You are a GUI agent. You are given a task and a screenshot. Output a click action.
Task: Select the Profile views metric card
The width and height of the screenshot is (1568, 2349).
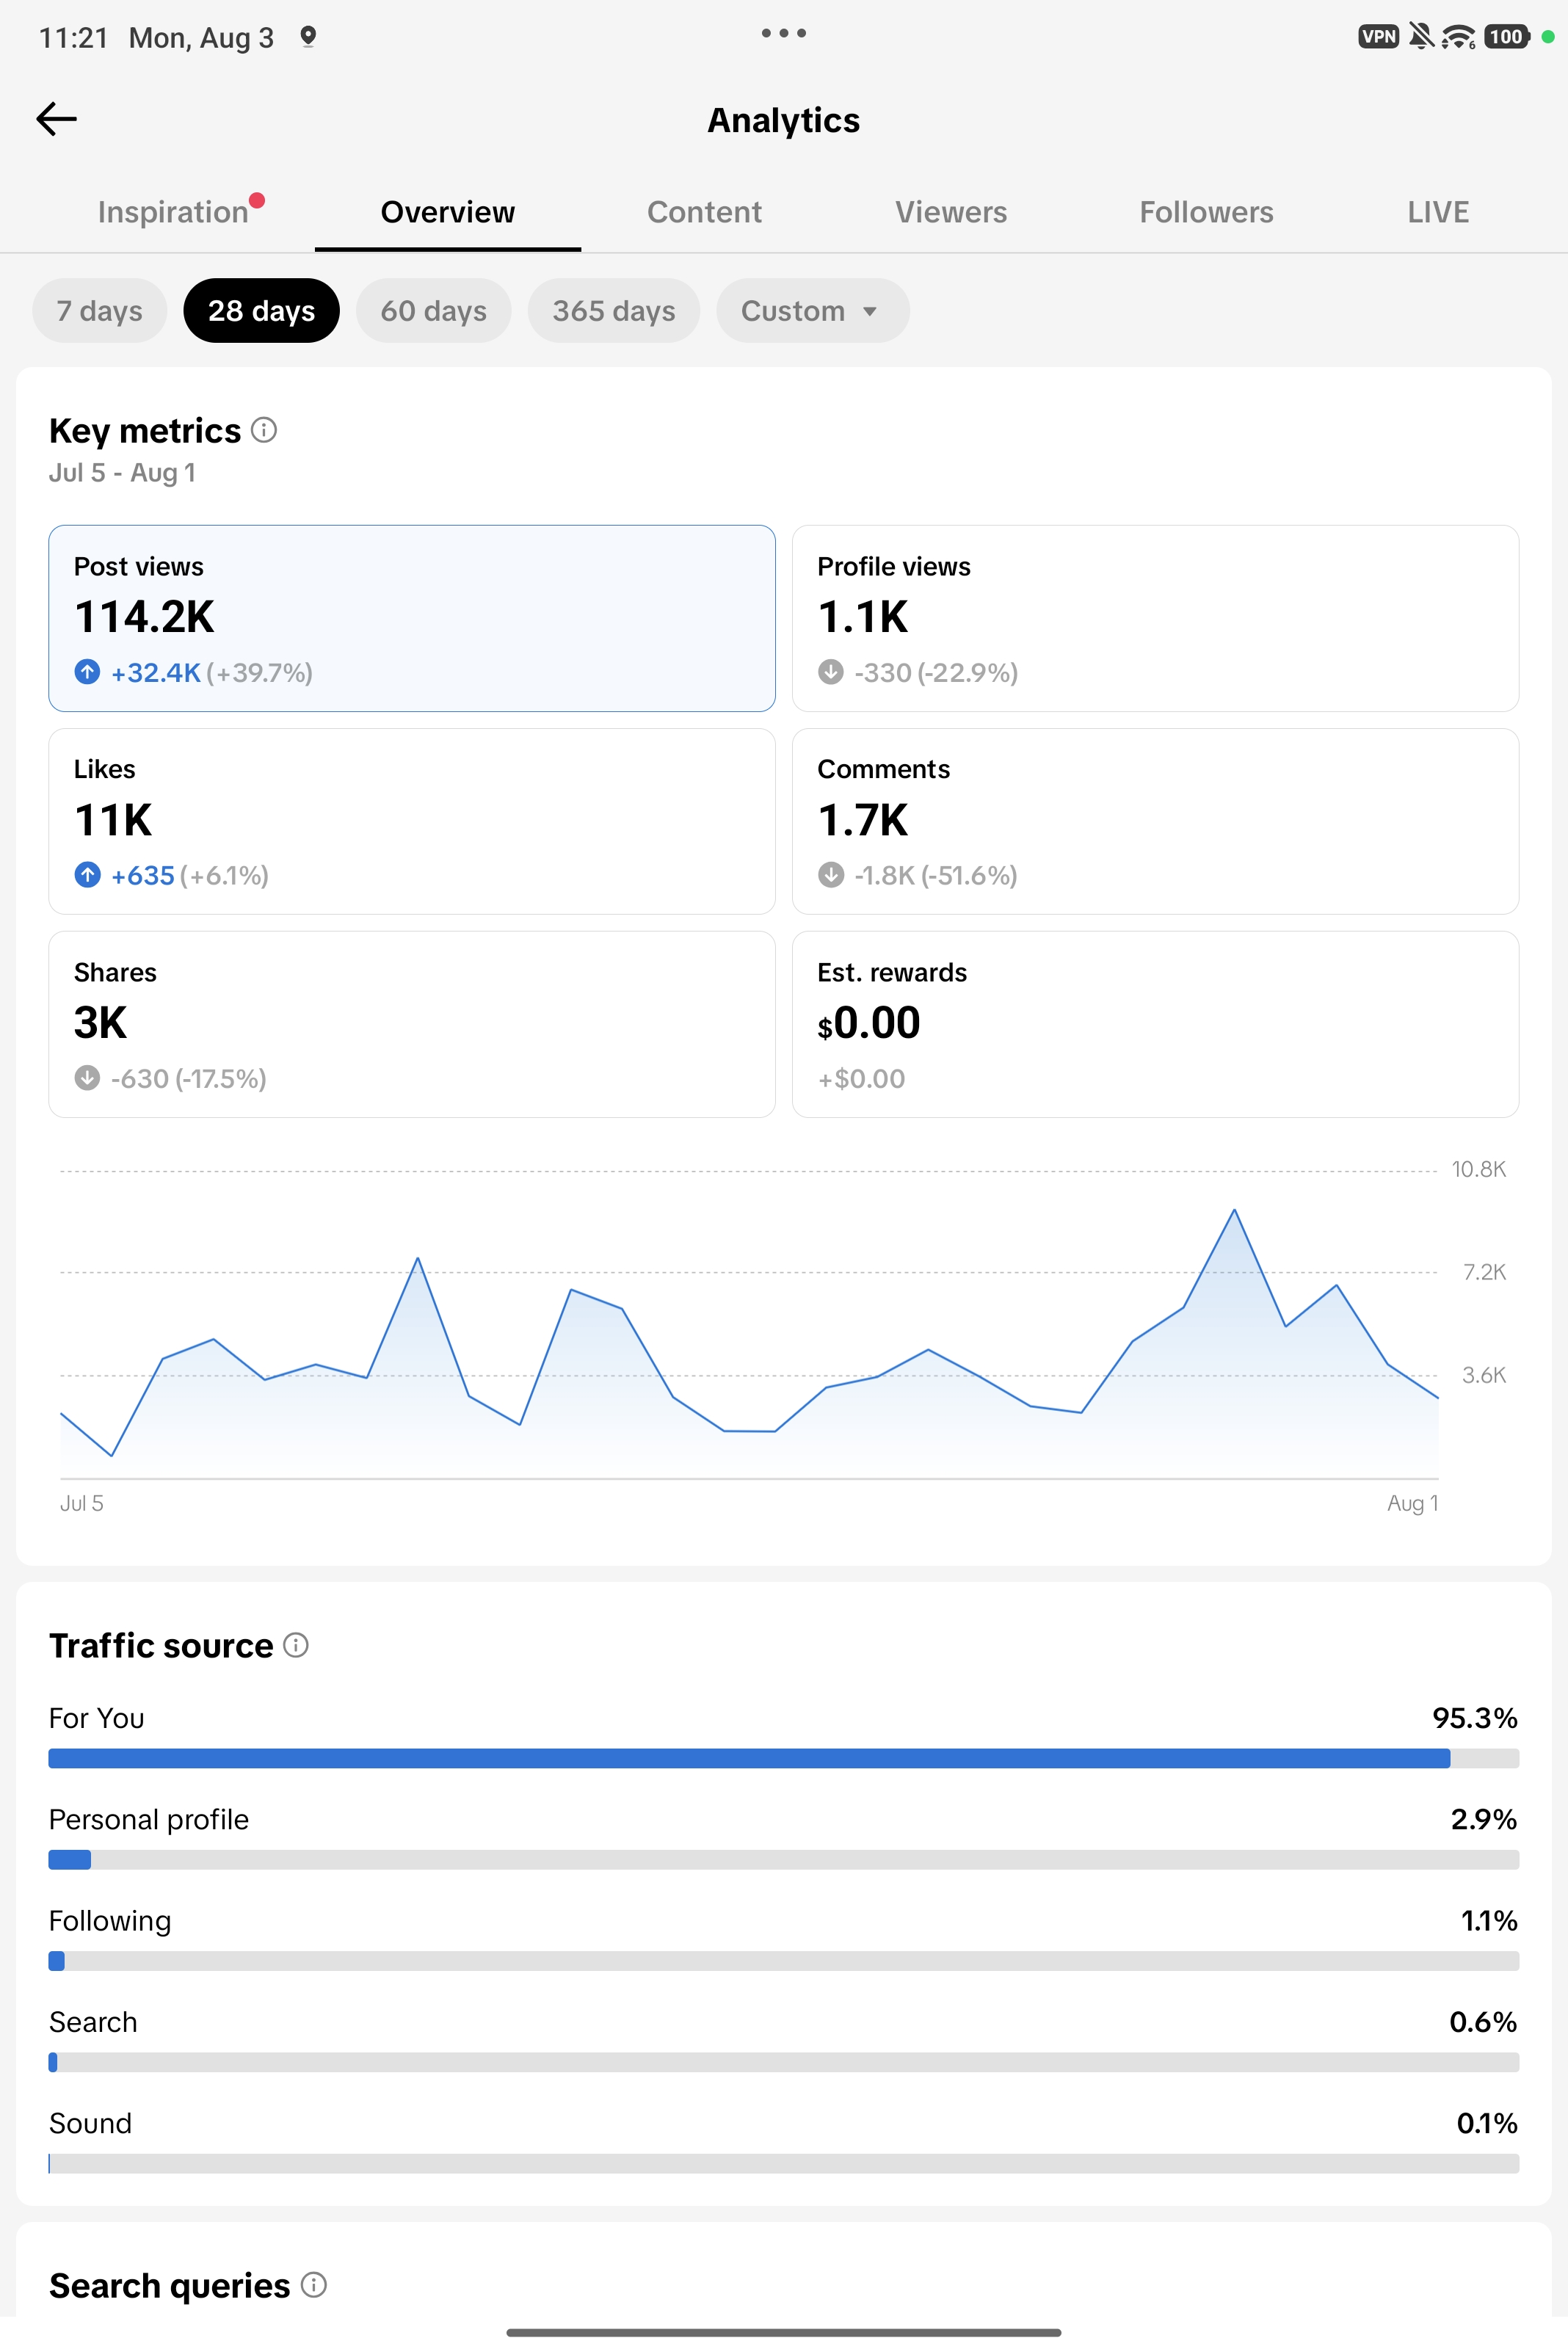(1155, 618)
